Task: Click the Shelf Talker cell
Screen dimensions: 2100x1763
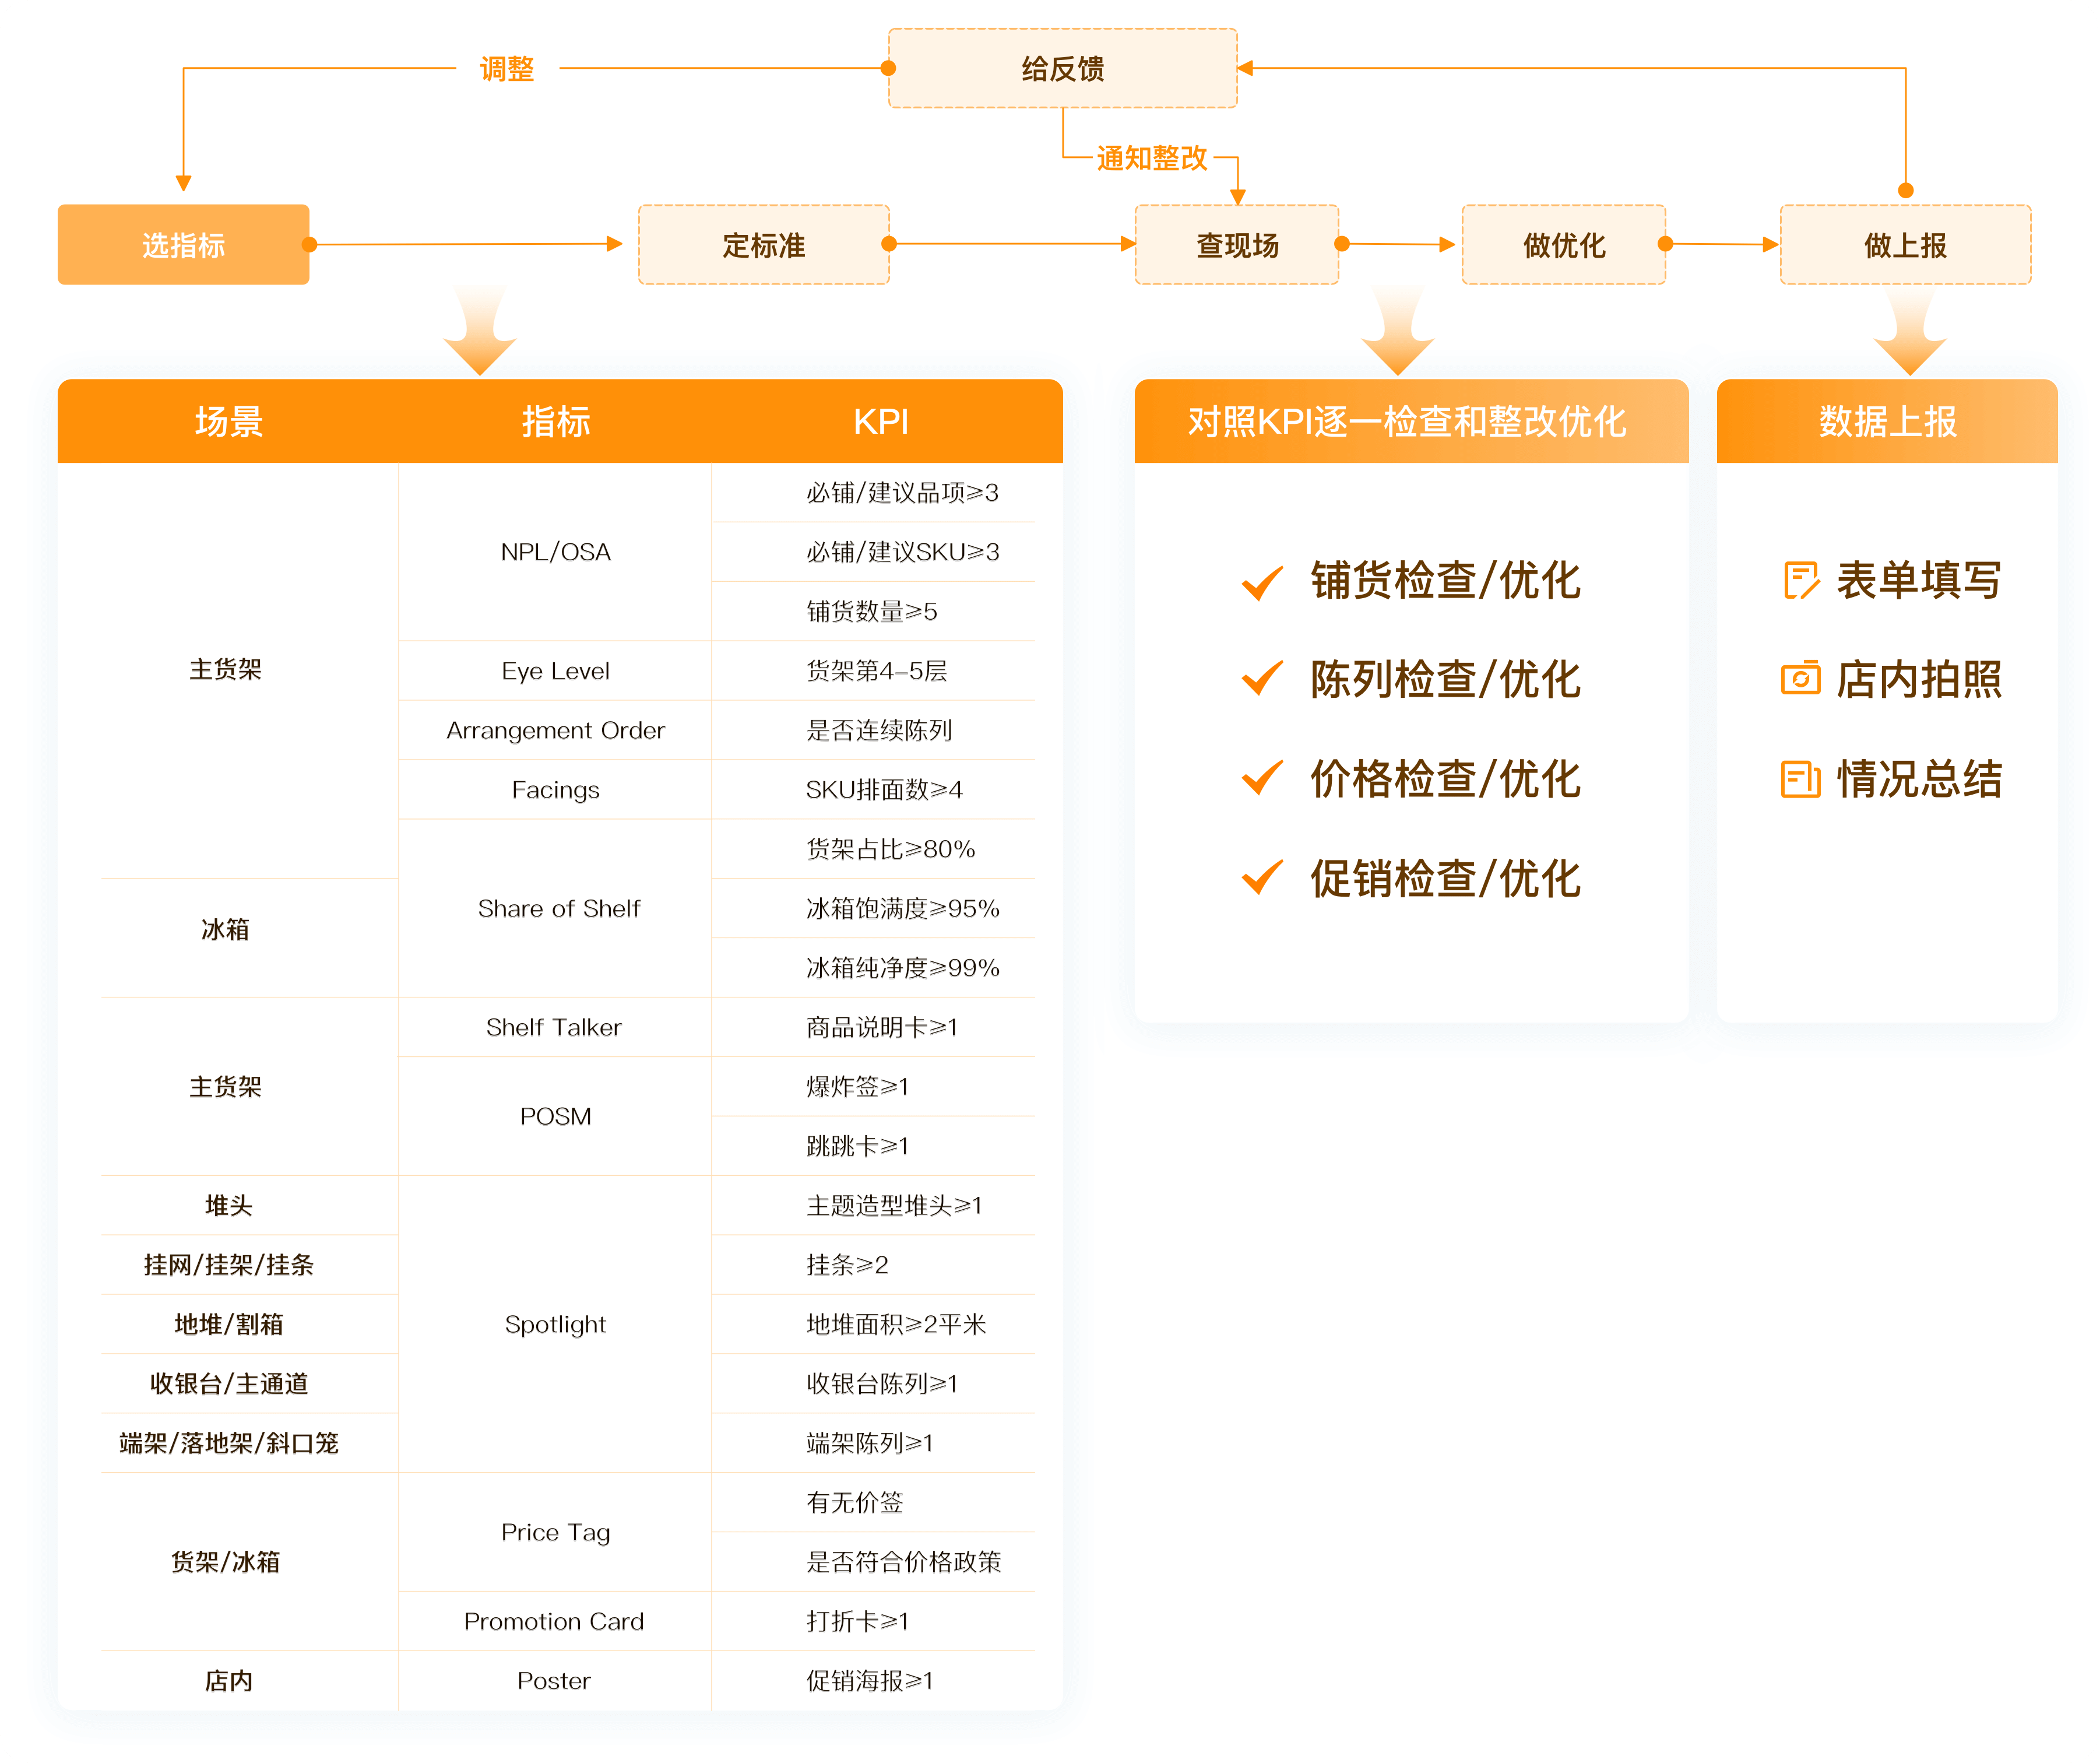Action: [x=556, y=1027]
